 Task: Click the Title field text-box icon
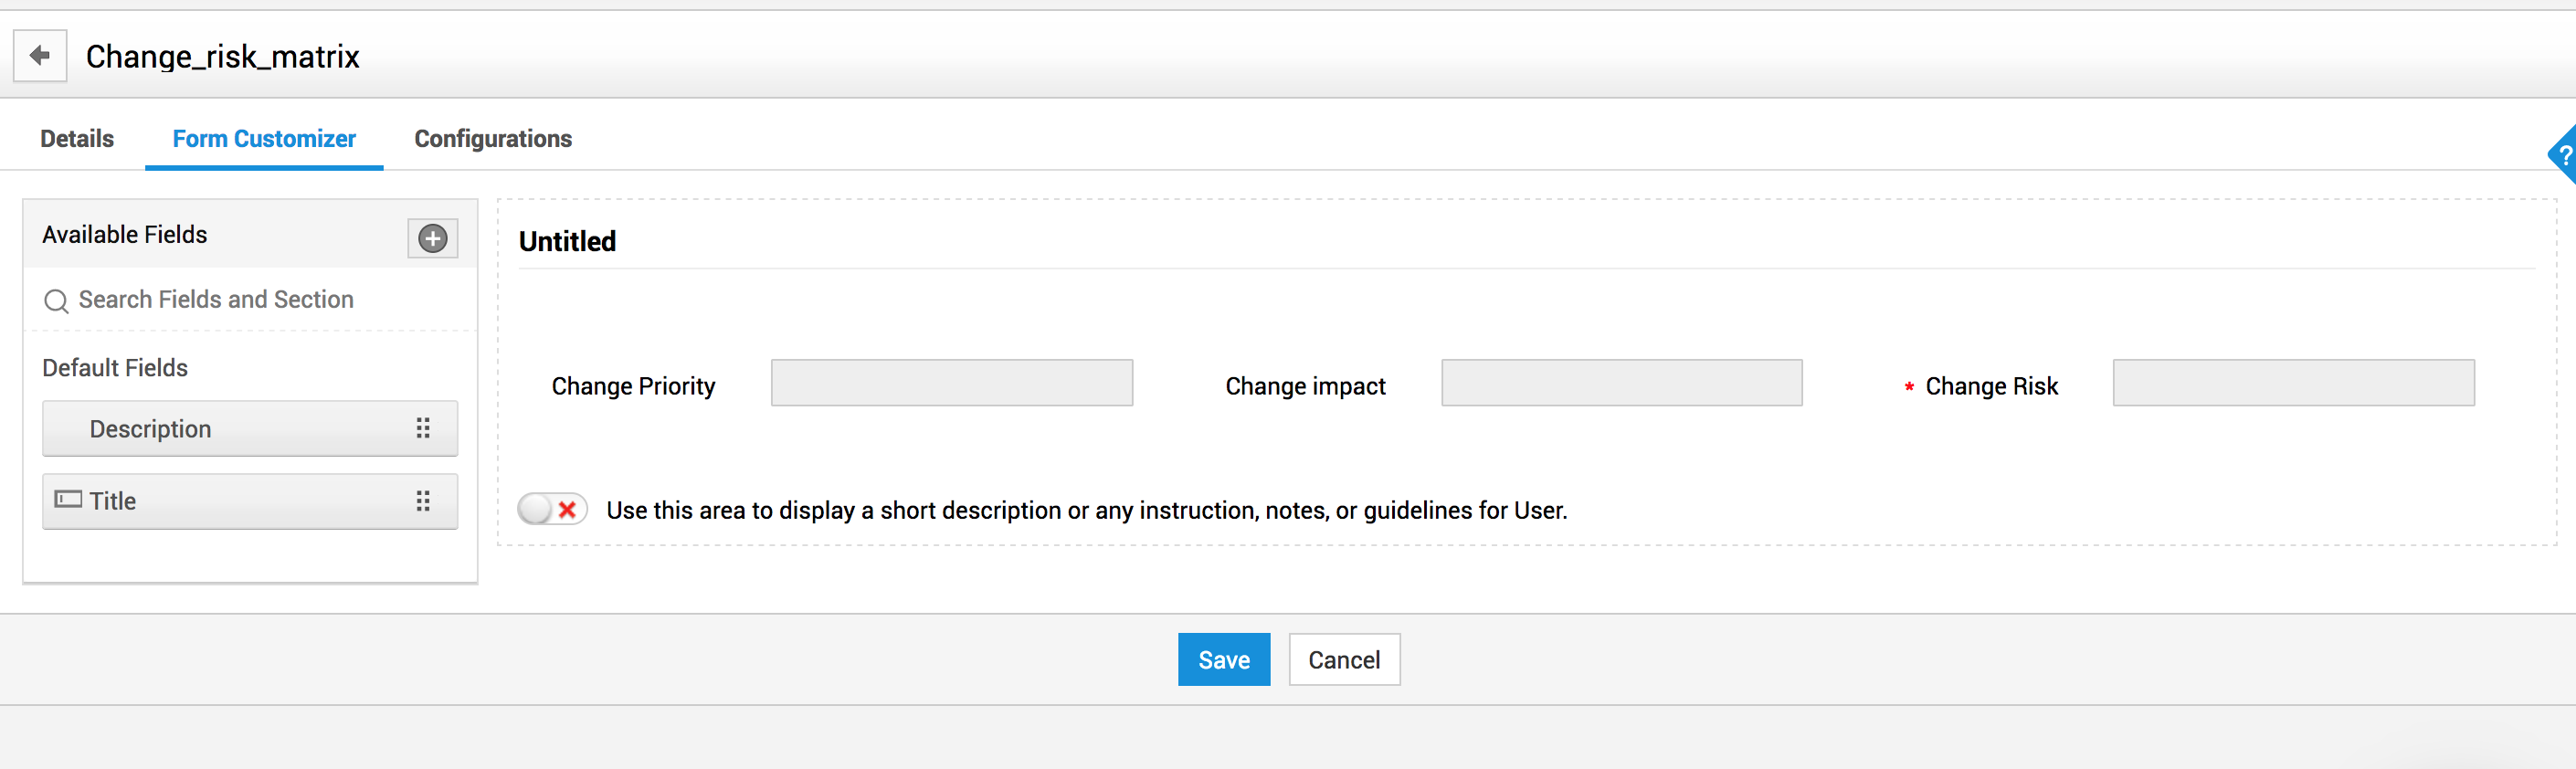pos(68,500)
